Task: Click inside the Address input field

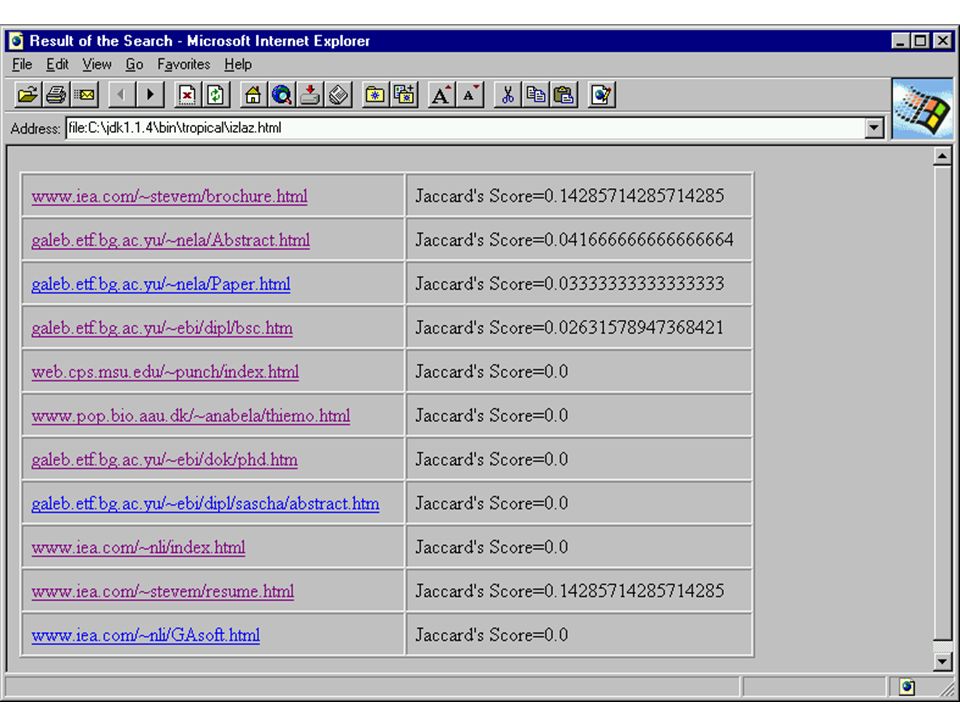Action: [465, 128]
